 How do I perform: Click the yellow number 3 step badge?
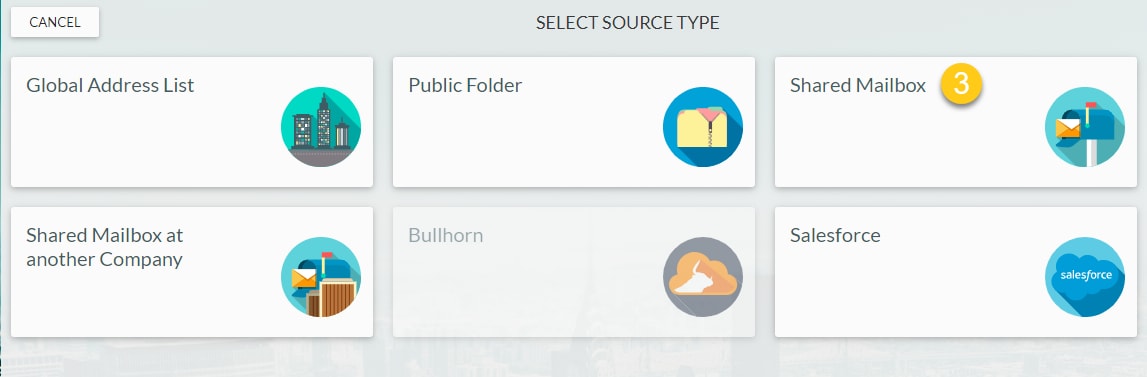point(961,84)
